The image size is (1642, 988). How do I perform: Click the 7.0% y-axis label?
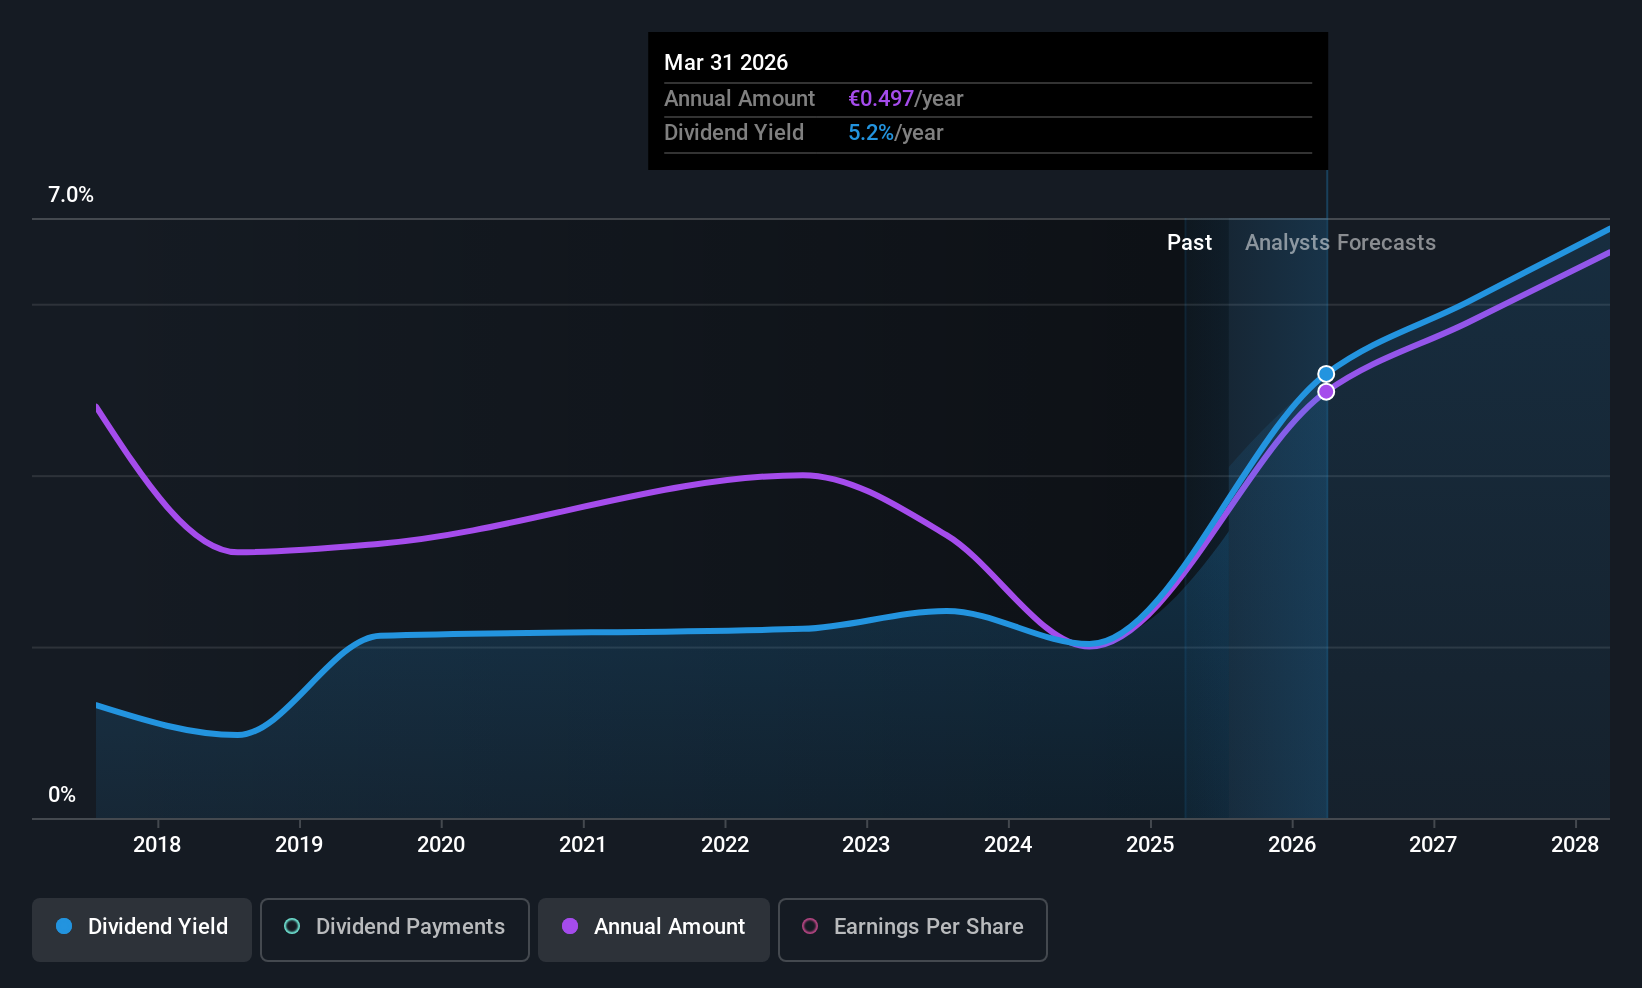pyautogui.click(x=71, y=195)
